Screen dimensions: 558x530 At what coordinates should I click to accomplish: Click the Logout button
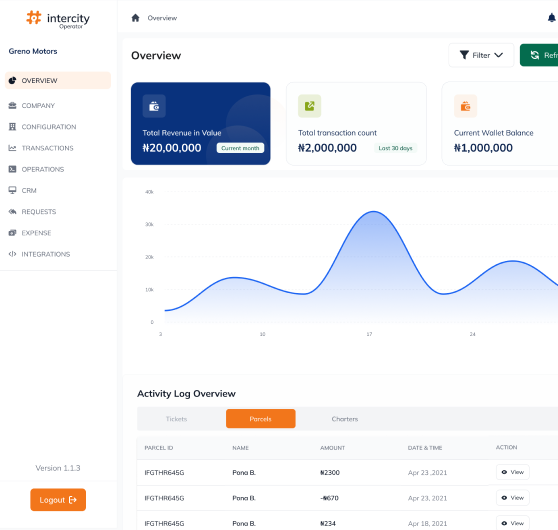[x=58, y=500]
